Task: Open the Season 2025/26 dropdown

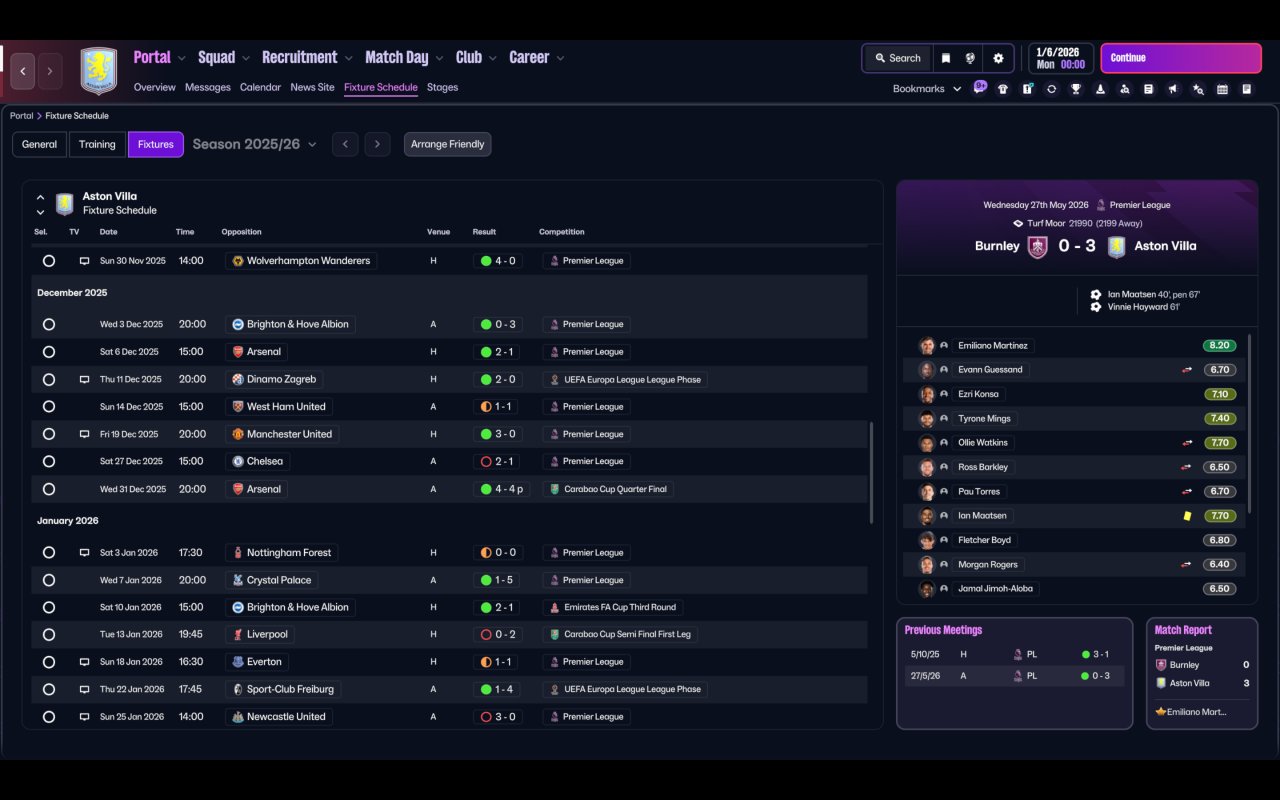Action: 254,144
